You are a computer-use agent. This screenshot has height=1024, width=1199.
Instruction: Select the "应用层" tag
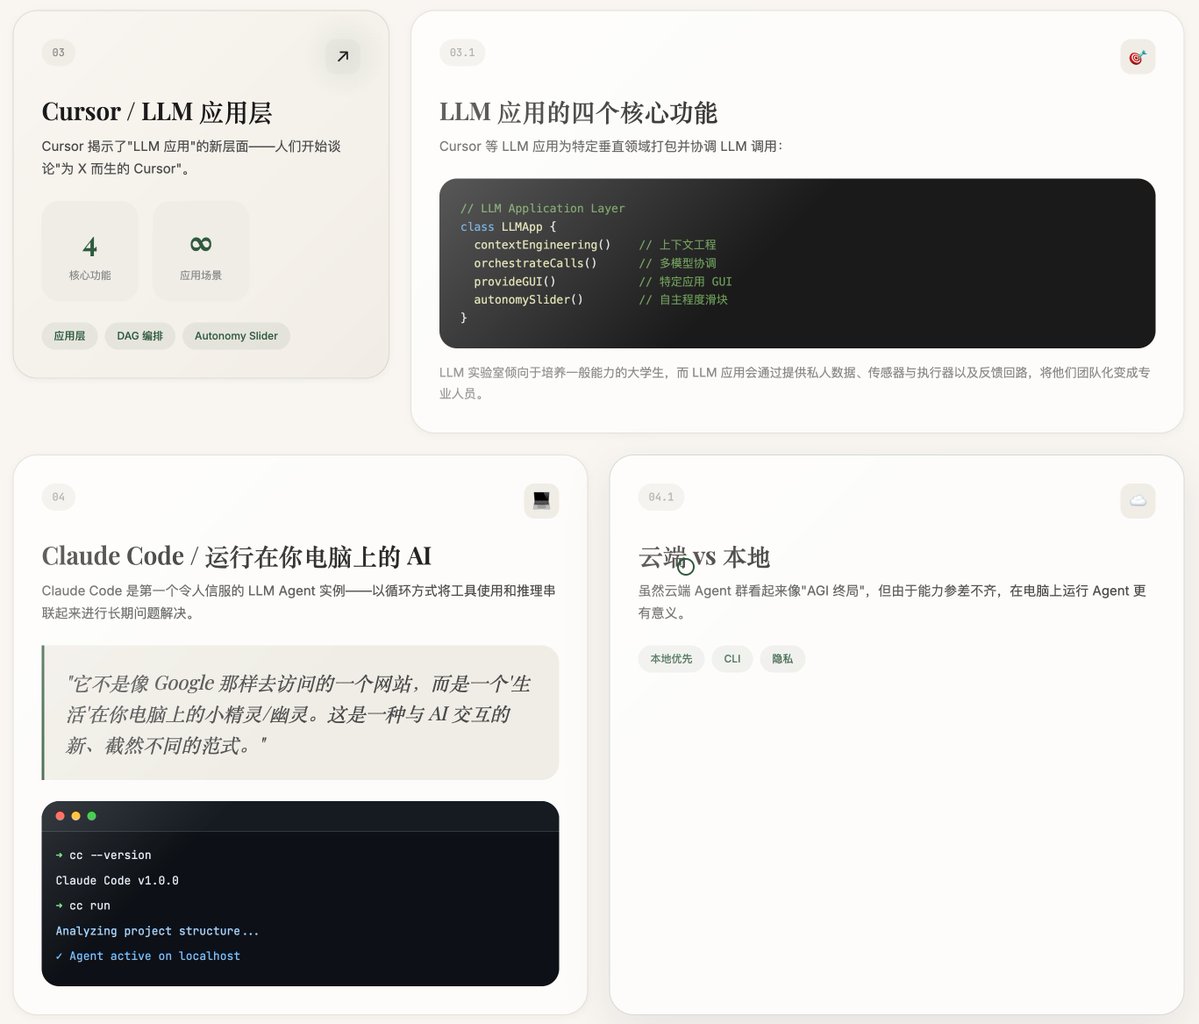70,336
